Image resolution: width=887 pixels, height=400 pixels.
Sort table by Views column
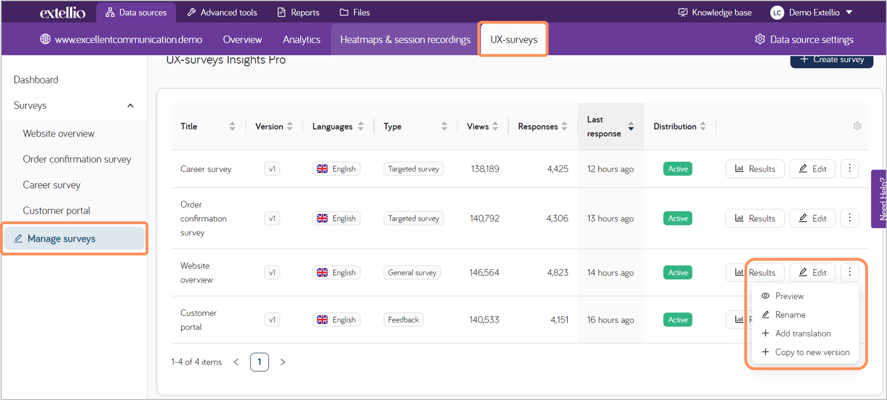496,127
